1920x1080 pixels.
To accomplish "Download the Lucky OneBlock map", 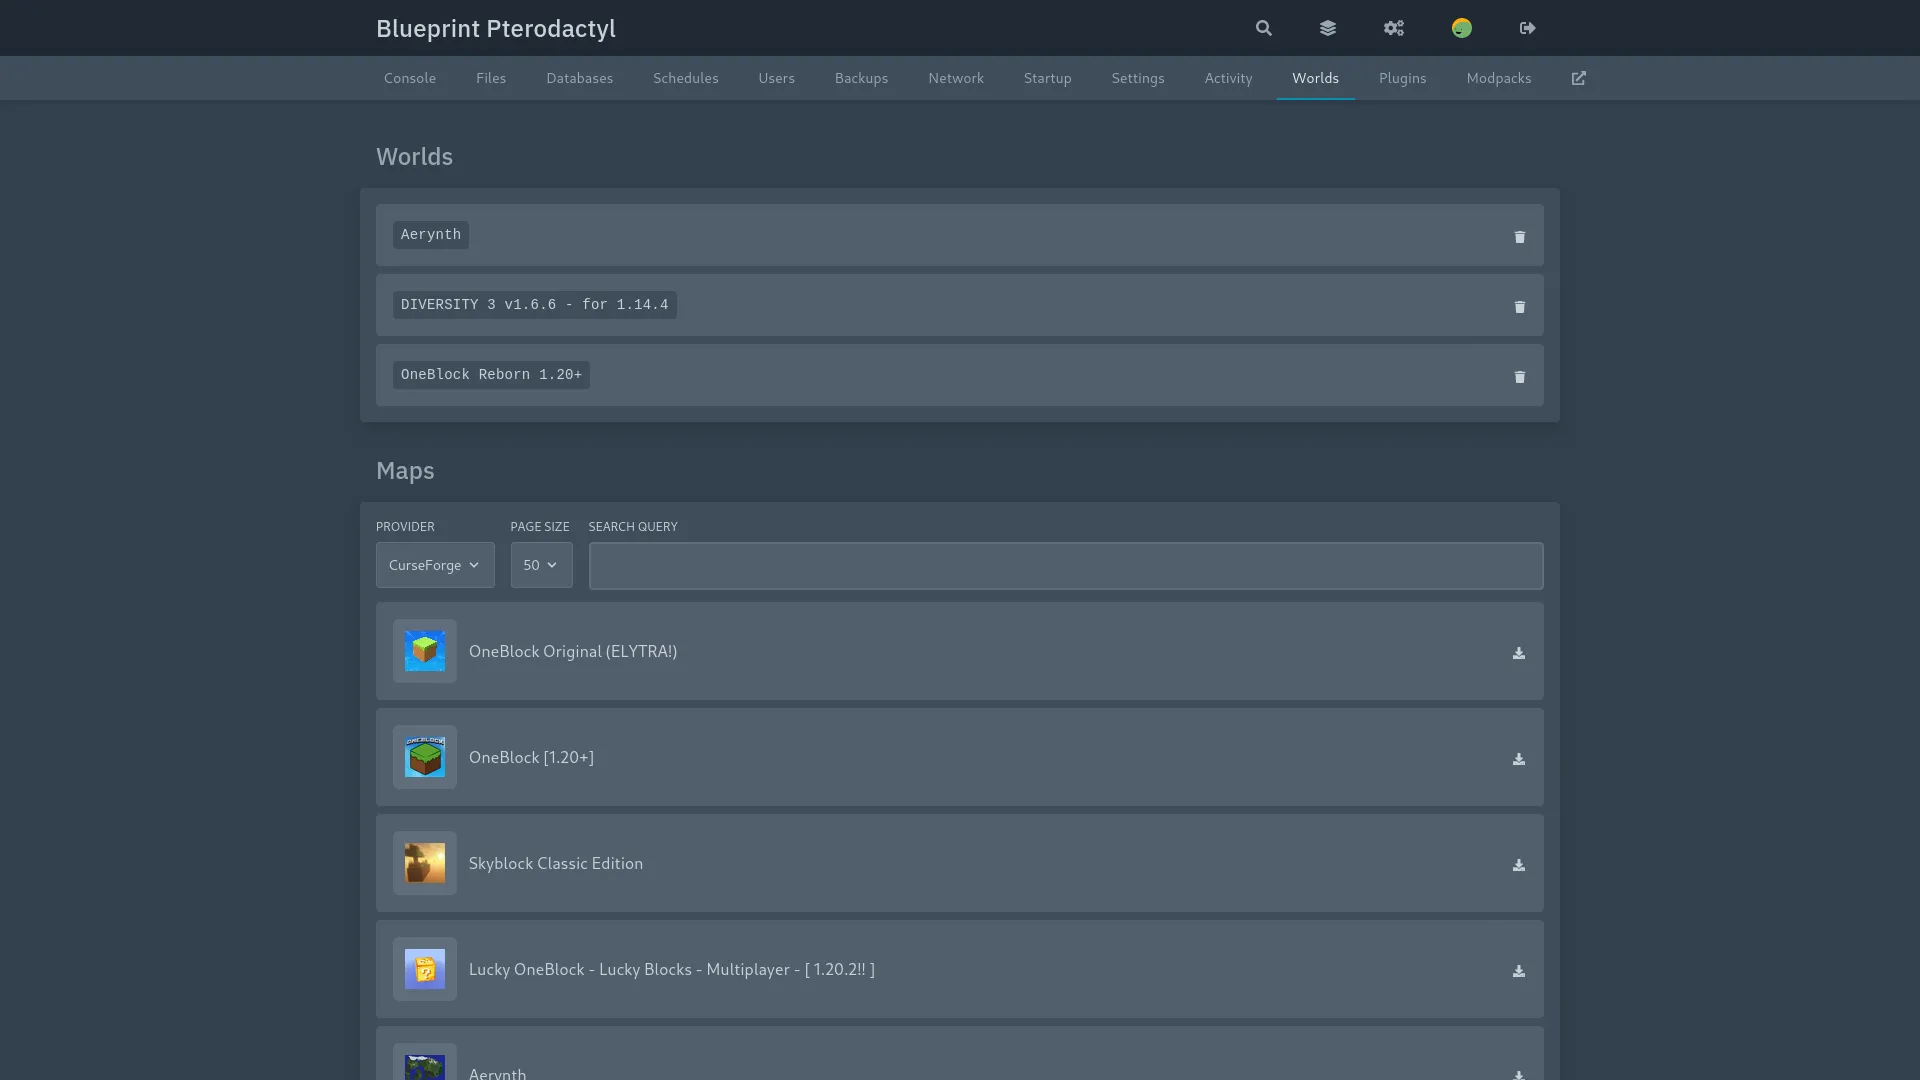I will 1518,971.
